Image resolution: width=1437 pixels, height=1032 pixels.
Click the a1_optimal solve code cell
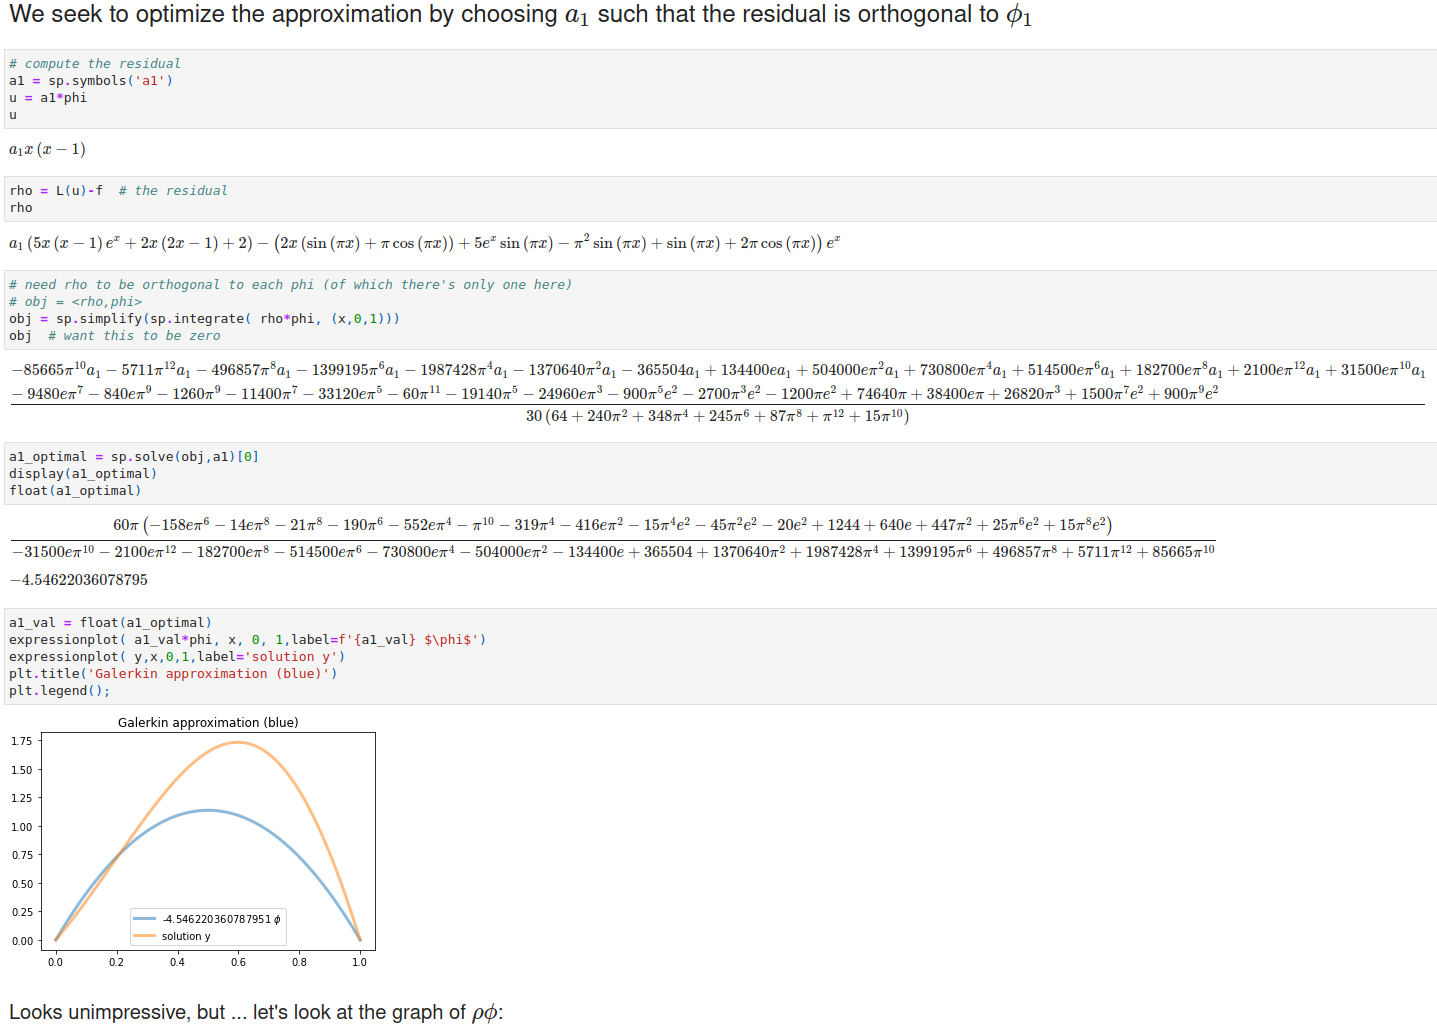(720, 474)
